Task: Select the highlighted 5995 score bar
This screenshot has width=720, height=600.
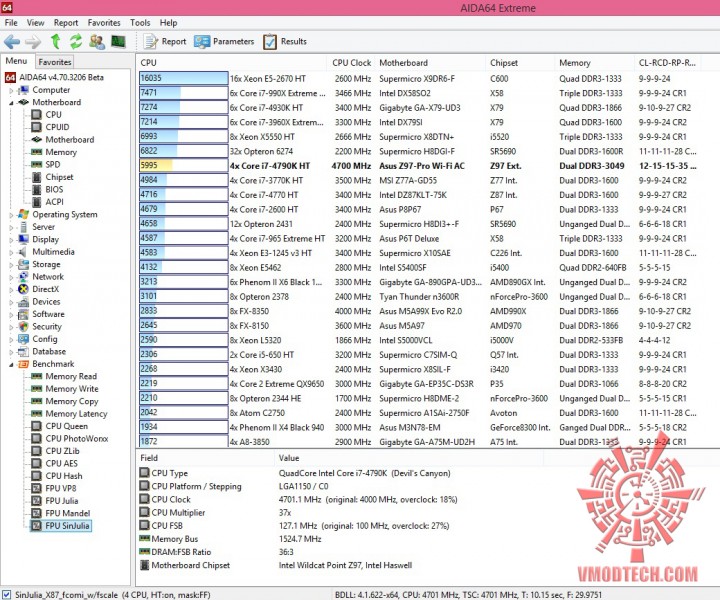Action: (x=184, y=166)
